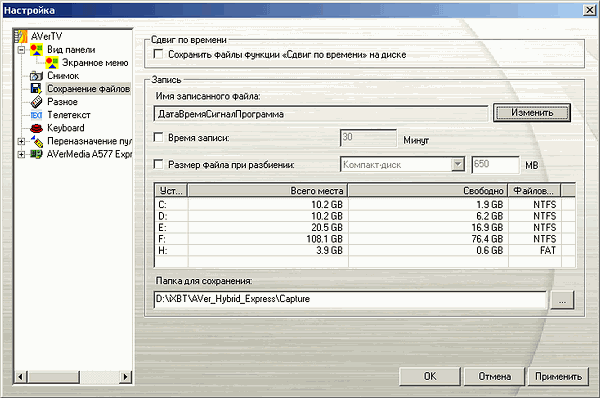Click the recorded file name field
This screenshot has height=398, width=600.
(x=321, y=114)
